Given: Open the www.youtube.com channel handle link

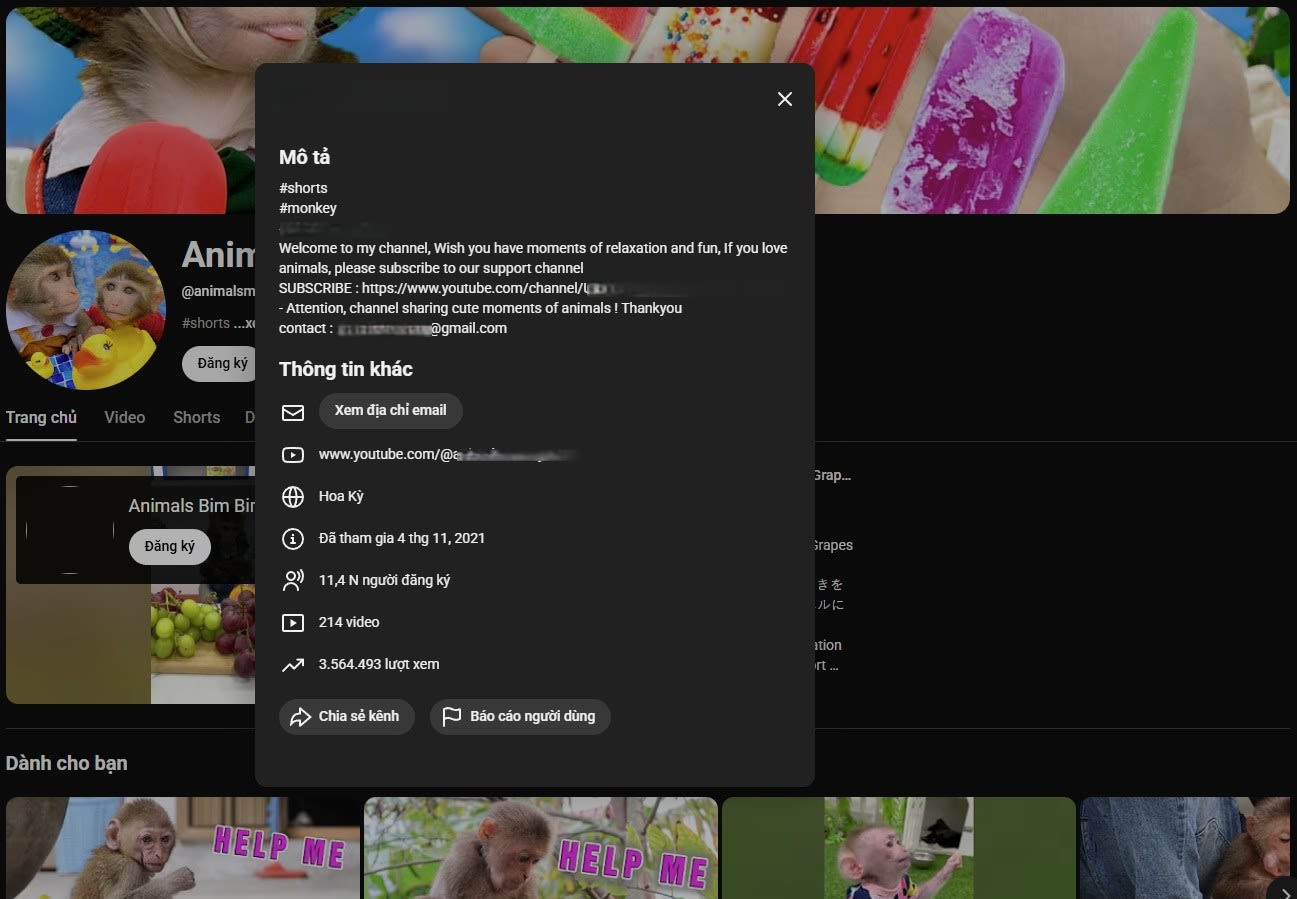Looking at the screenshot, I should pyautogui.click(x=448, y=454).
